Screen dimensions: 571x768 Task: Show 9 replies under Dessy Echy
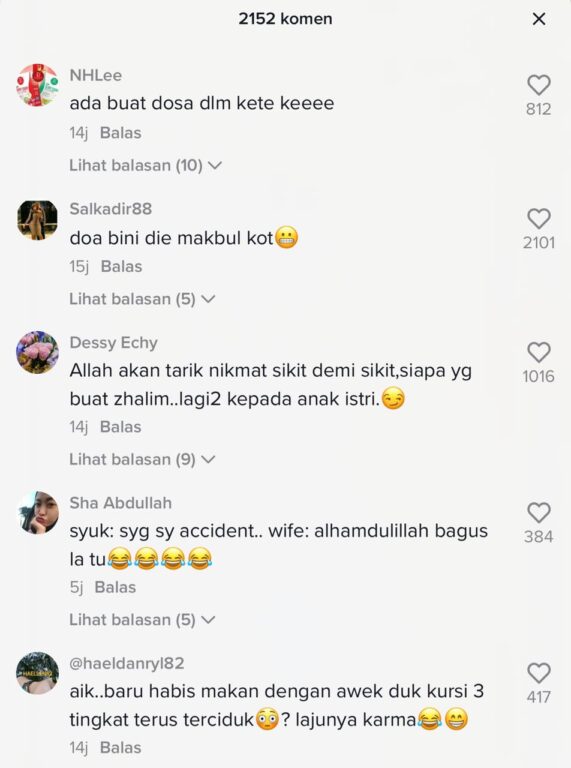[x=142, y=459]
